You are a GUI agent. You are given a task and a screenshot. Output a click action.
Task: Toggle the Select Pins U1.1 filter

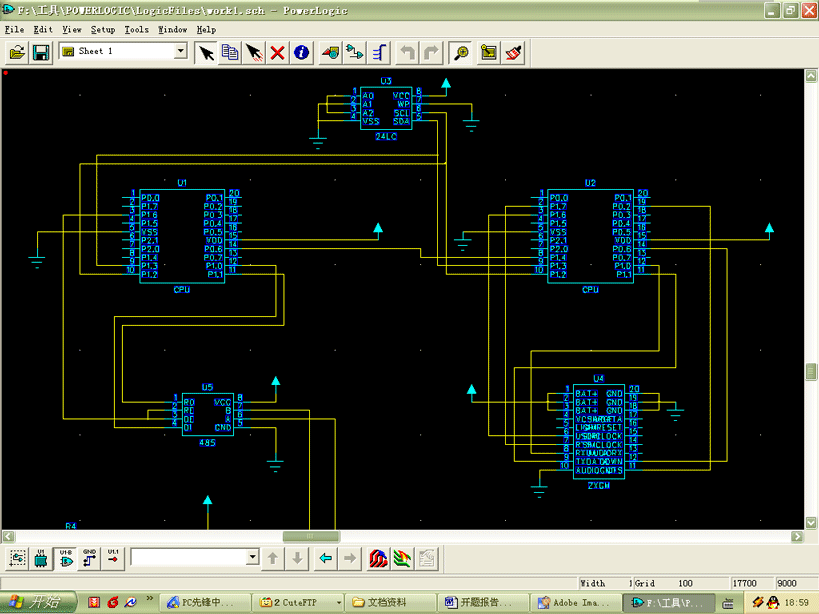pyautogui.click(x=113, y=559)
